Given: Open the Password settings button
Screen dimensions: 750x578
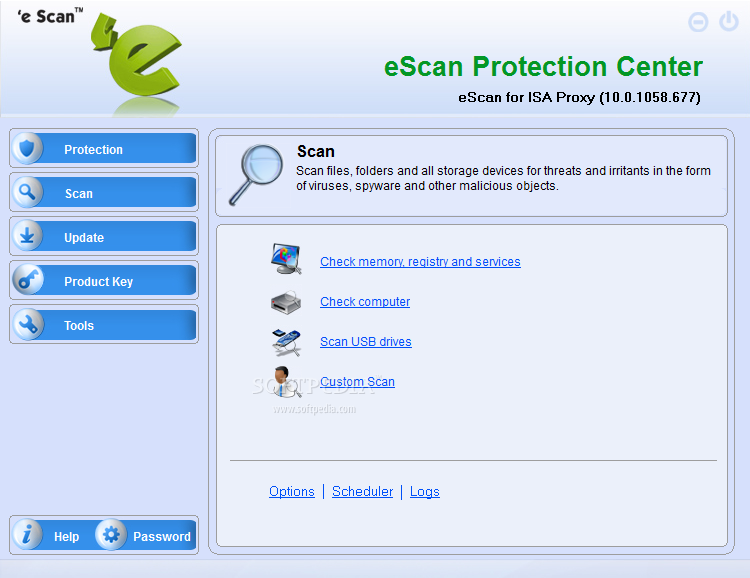Looking at the screenshot, I should pyautogui.click(x=162, y=537).
